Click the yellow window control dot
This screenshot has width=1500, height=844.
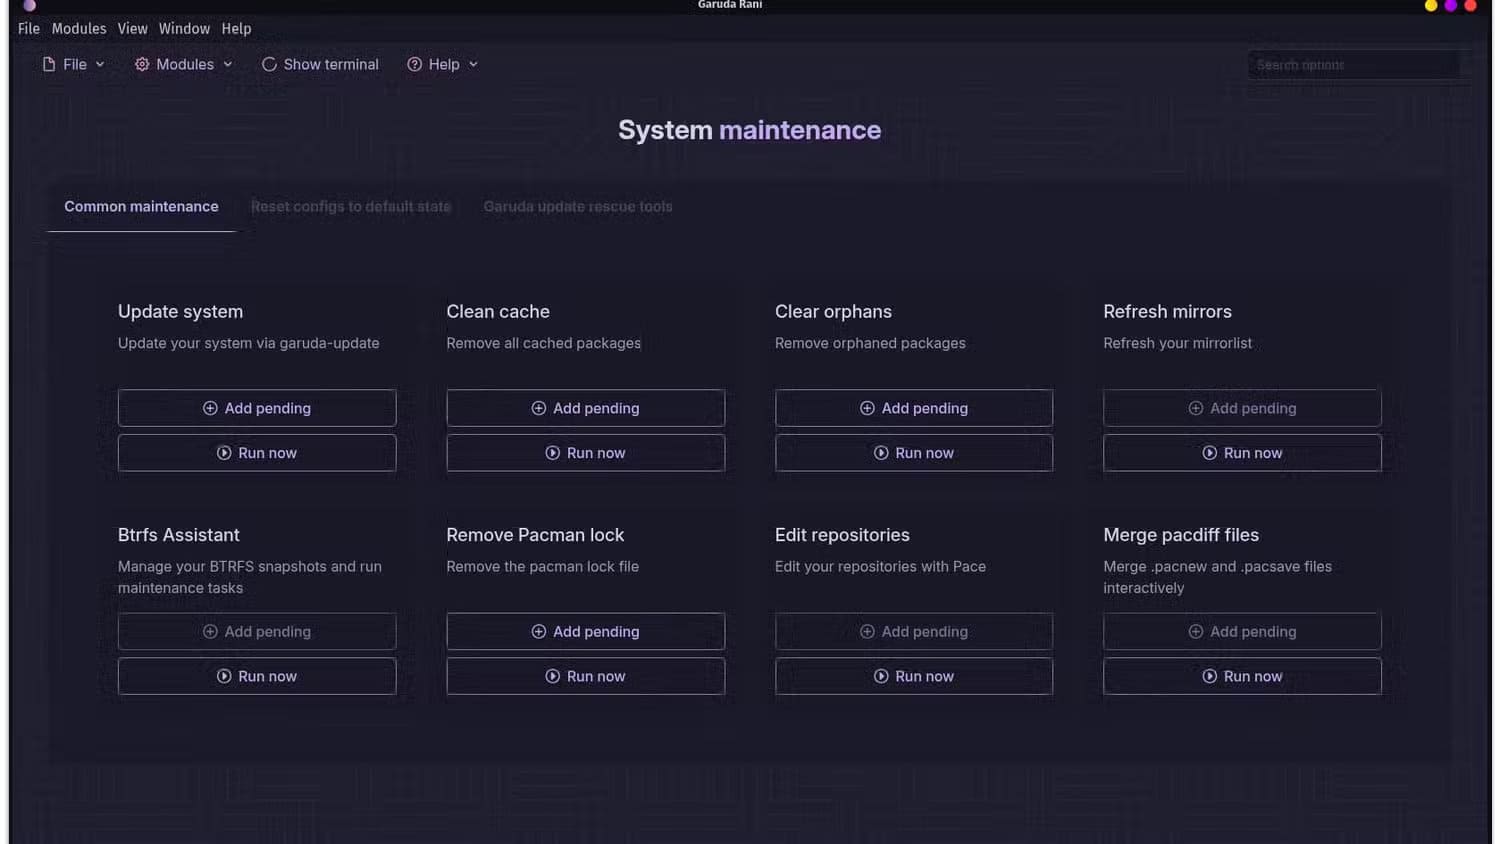click(1431, 6)
